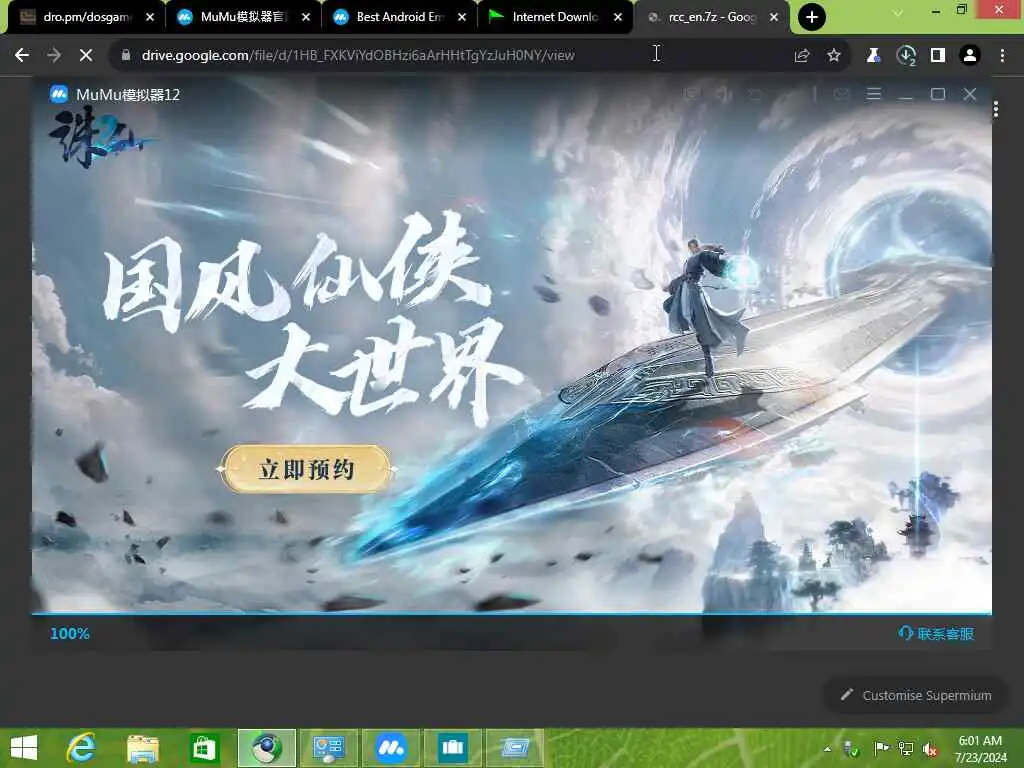Open the vertical three-dot menu beside installer
The image size is (1024, 768).
click(x=996, y=109)
